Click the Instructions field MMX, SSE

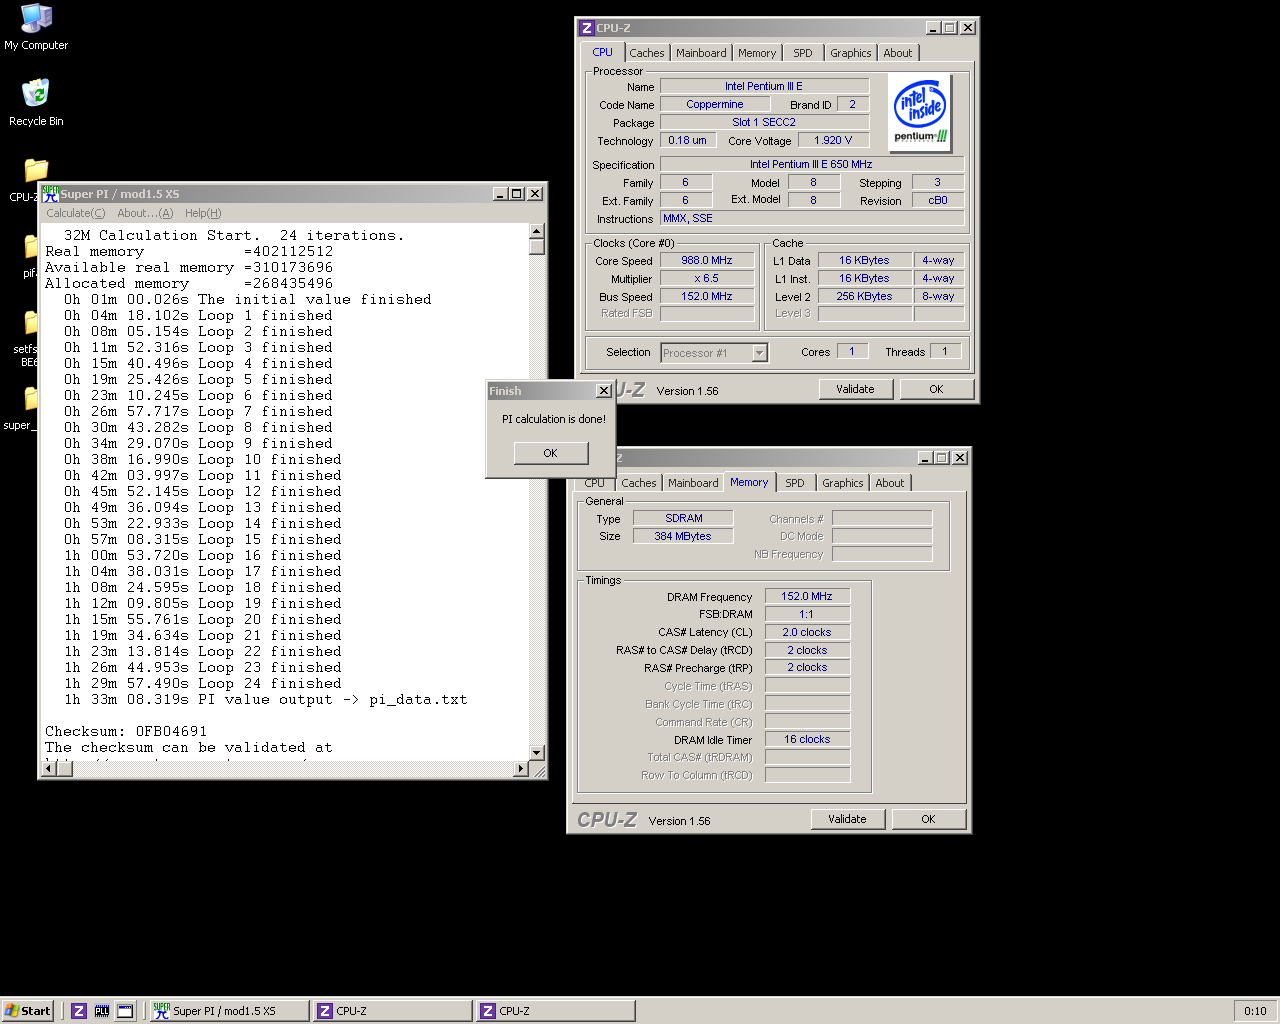tap(811, 218)
